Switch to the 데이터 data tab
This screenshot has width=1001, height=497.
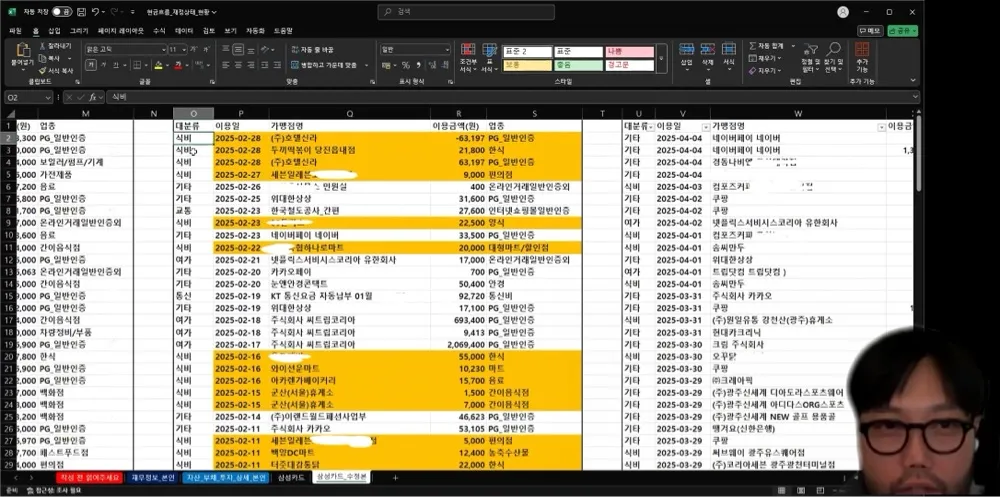point(184,31)
